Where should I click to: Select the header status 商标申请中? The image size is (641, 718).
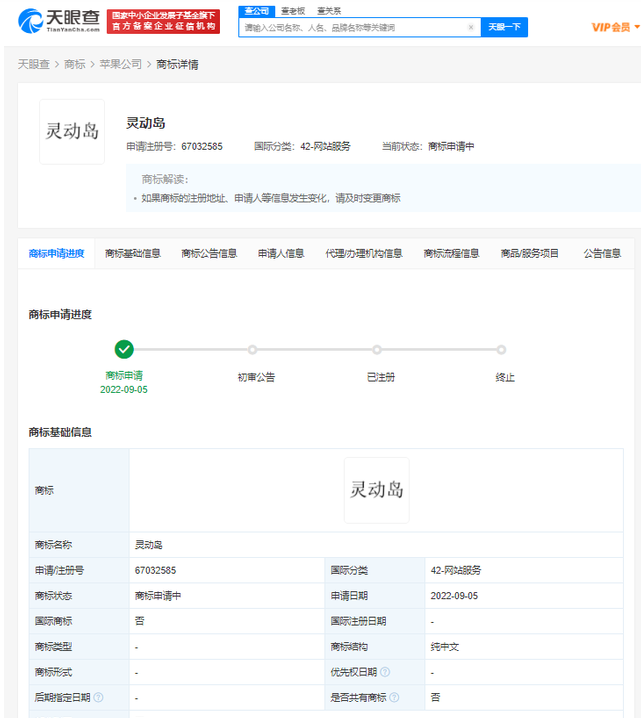click(451, 147)
